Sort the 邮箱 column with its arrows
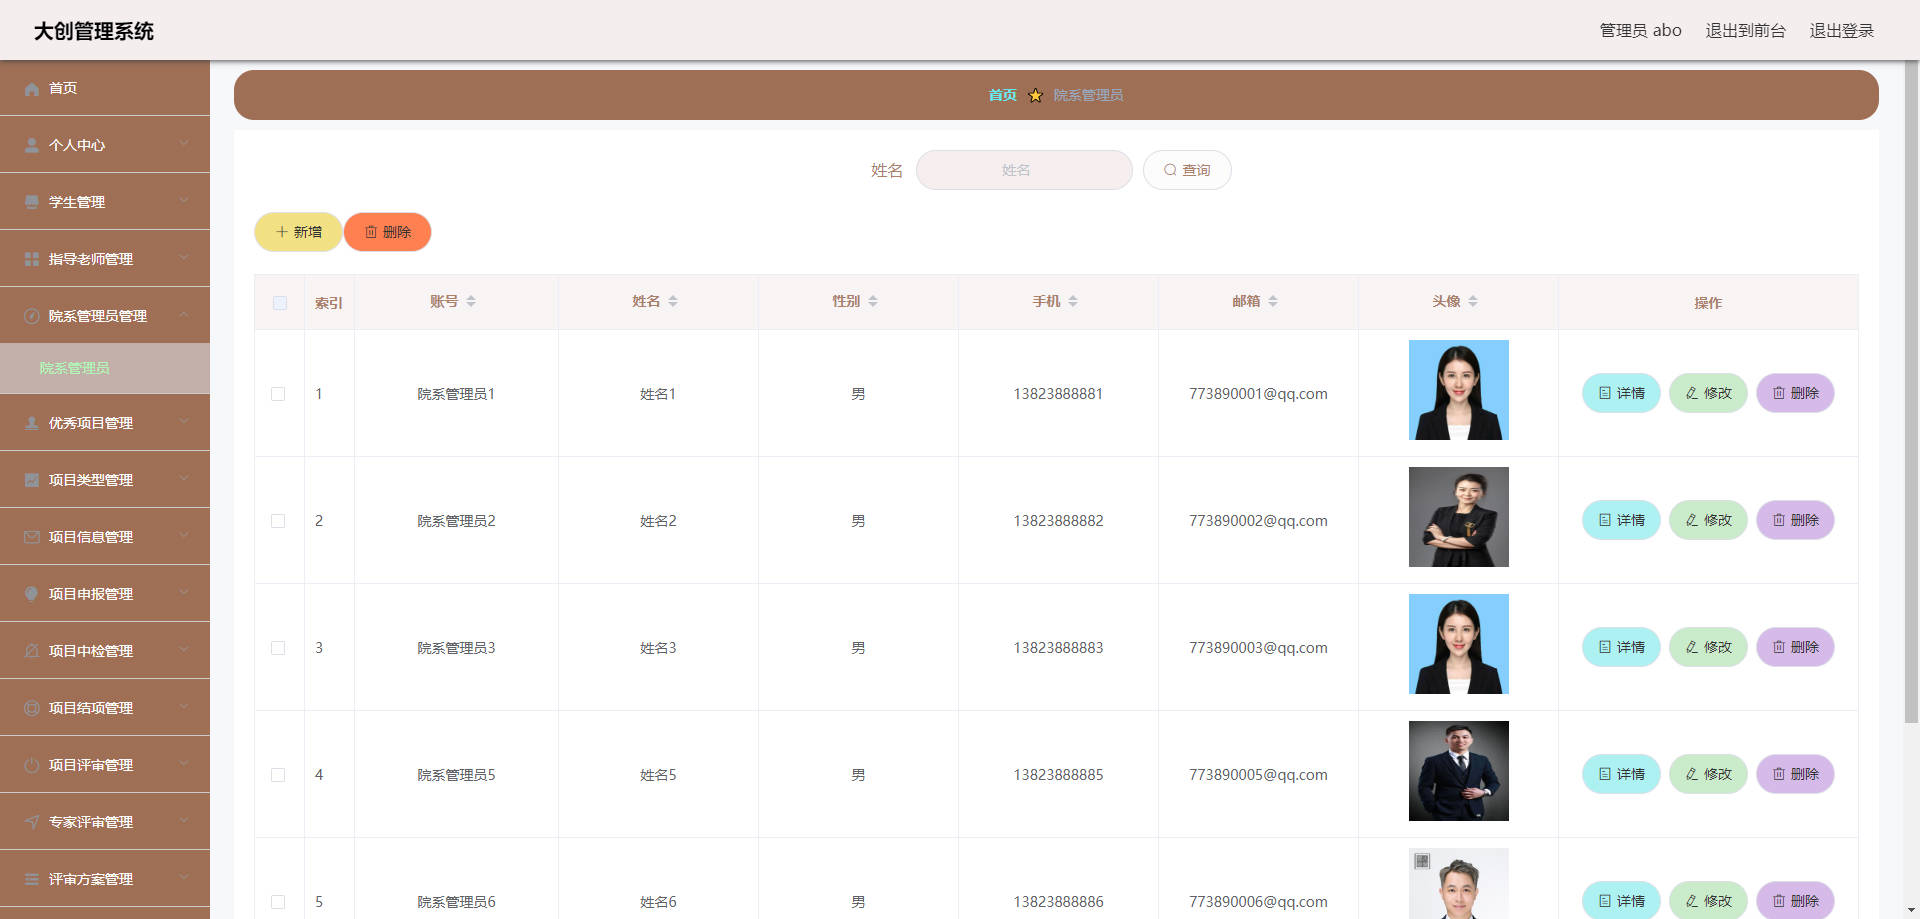This screenshot has height=919, width=1920. coord(1273,301)
